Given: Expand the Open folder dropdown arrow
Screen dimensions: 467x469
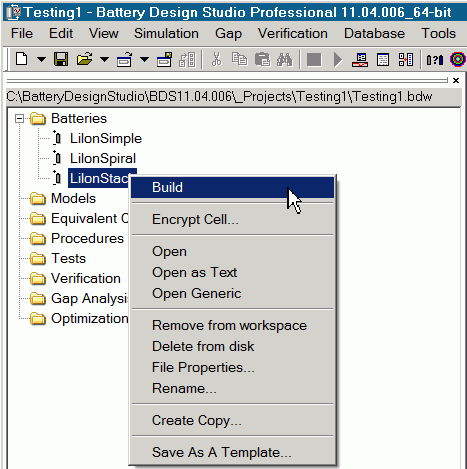Looking at the screenshot, I should (x=104, y=60).
